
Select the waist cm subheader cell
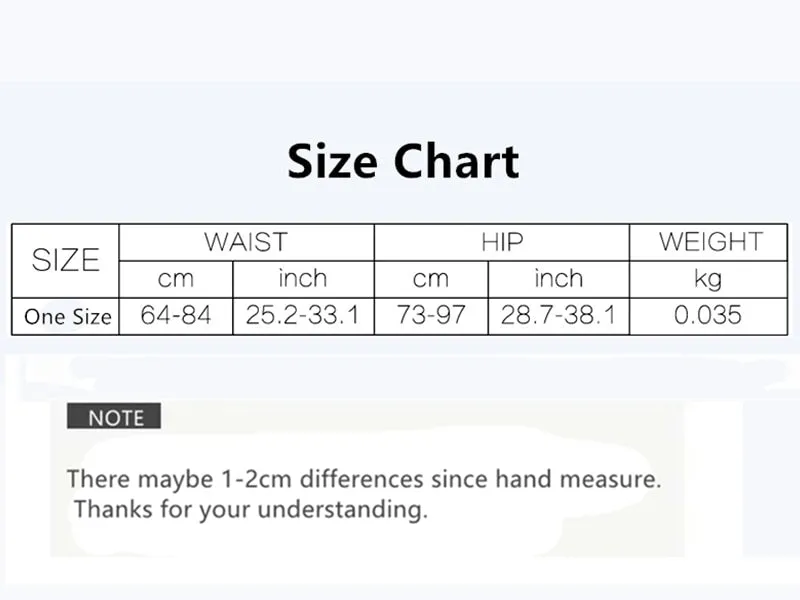(176, 279)
